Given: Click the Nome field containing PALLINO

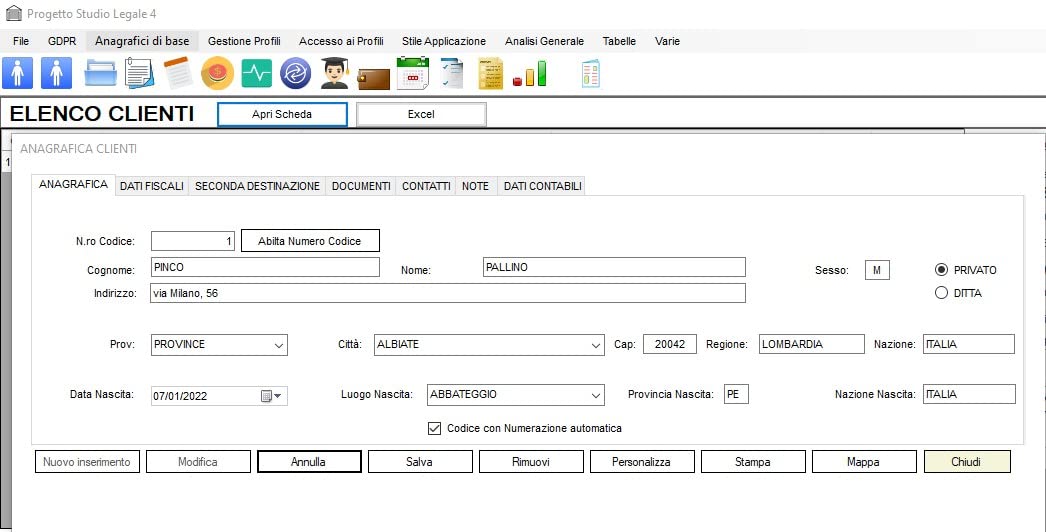Looking at the screenshot, I should (x=614, y=267).
